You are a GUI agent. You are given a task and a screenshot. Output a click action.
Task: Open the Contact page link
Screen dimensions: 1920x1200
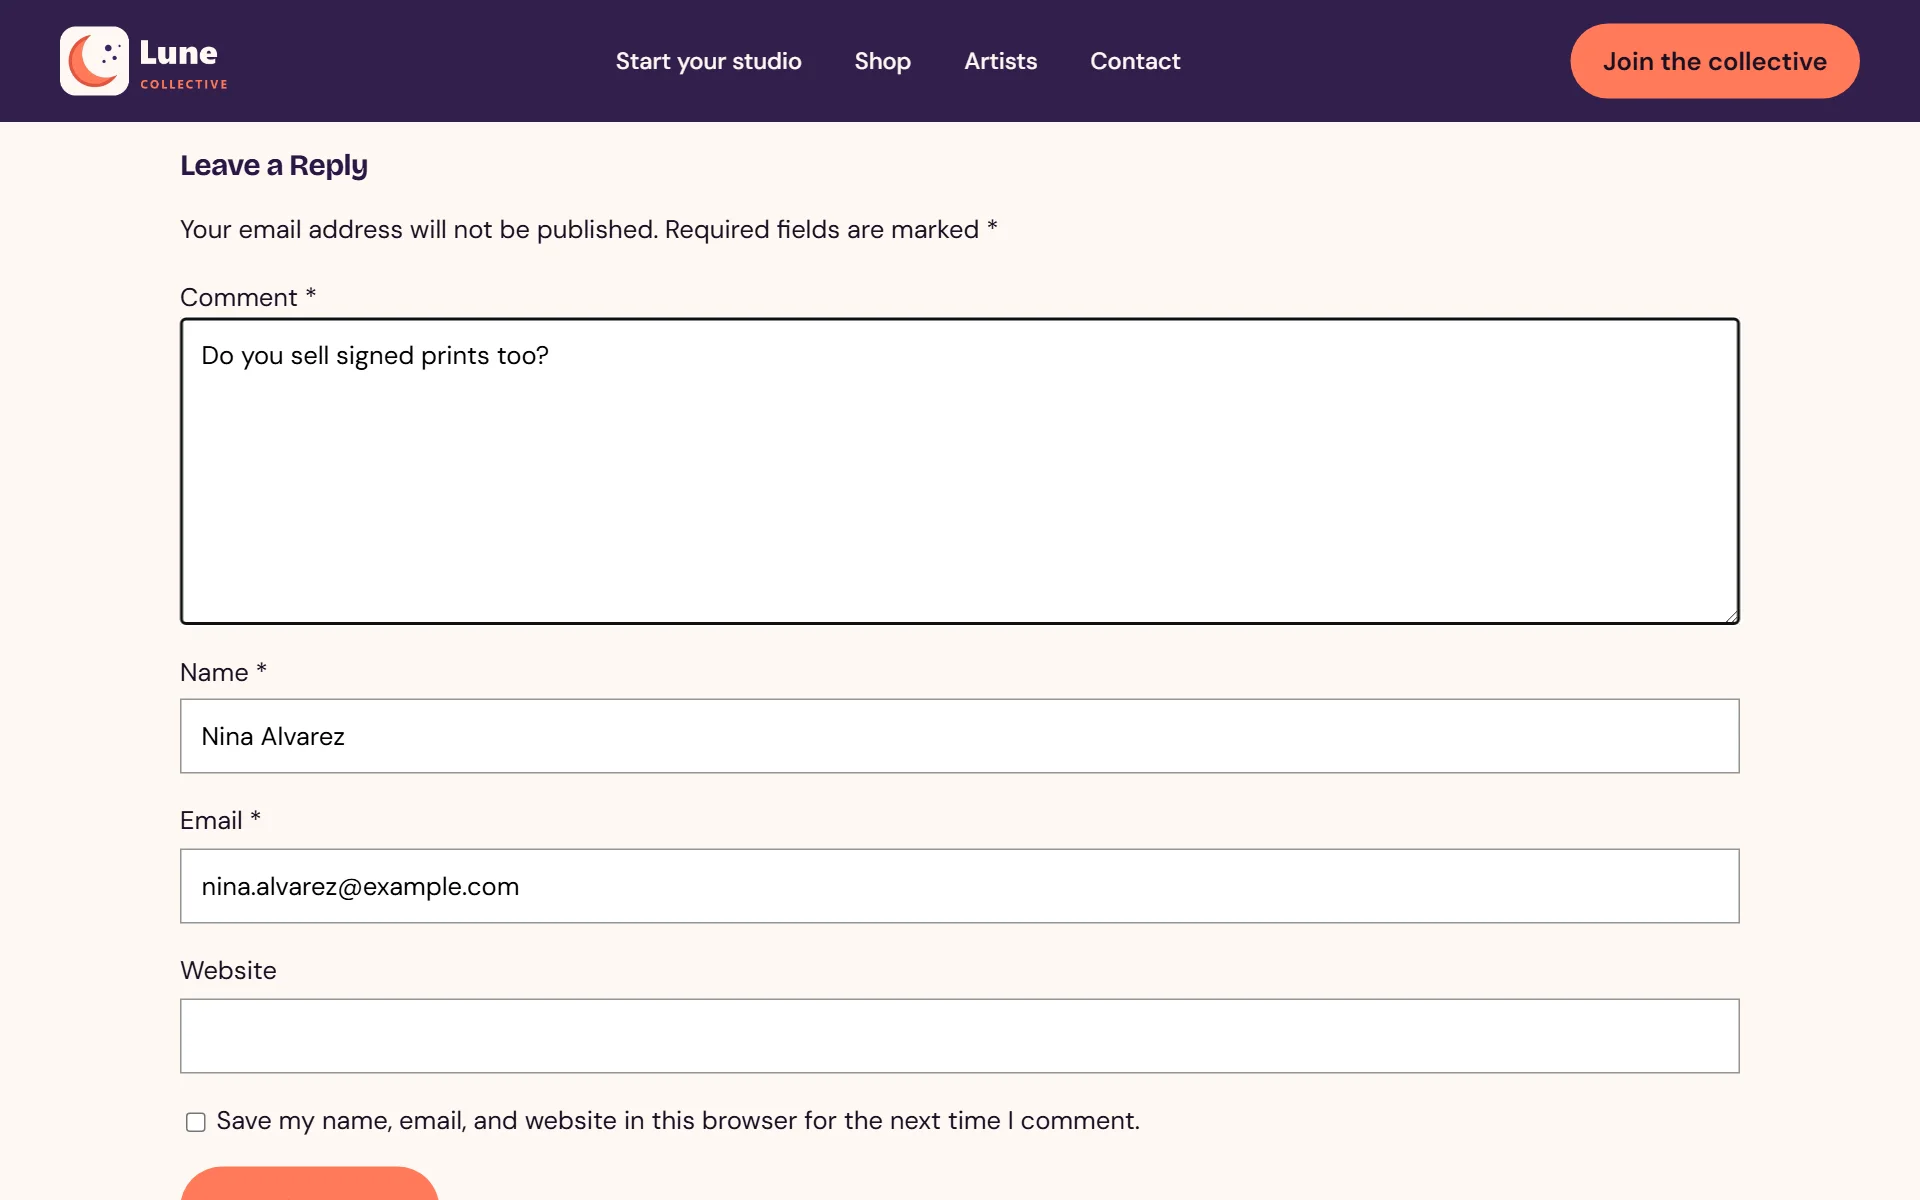pos(1135,61)
